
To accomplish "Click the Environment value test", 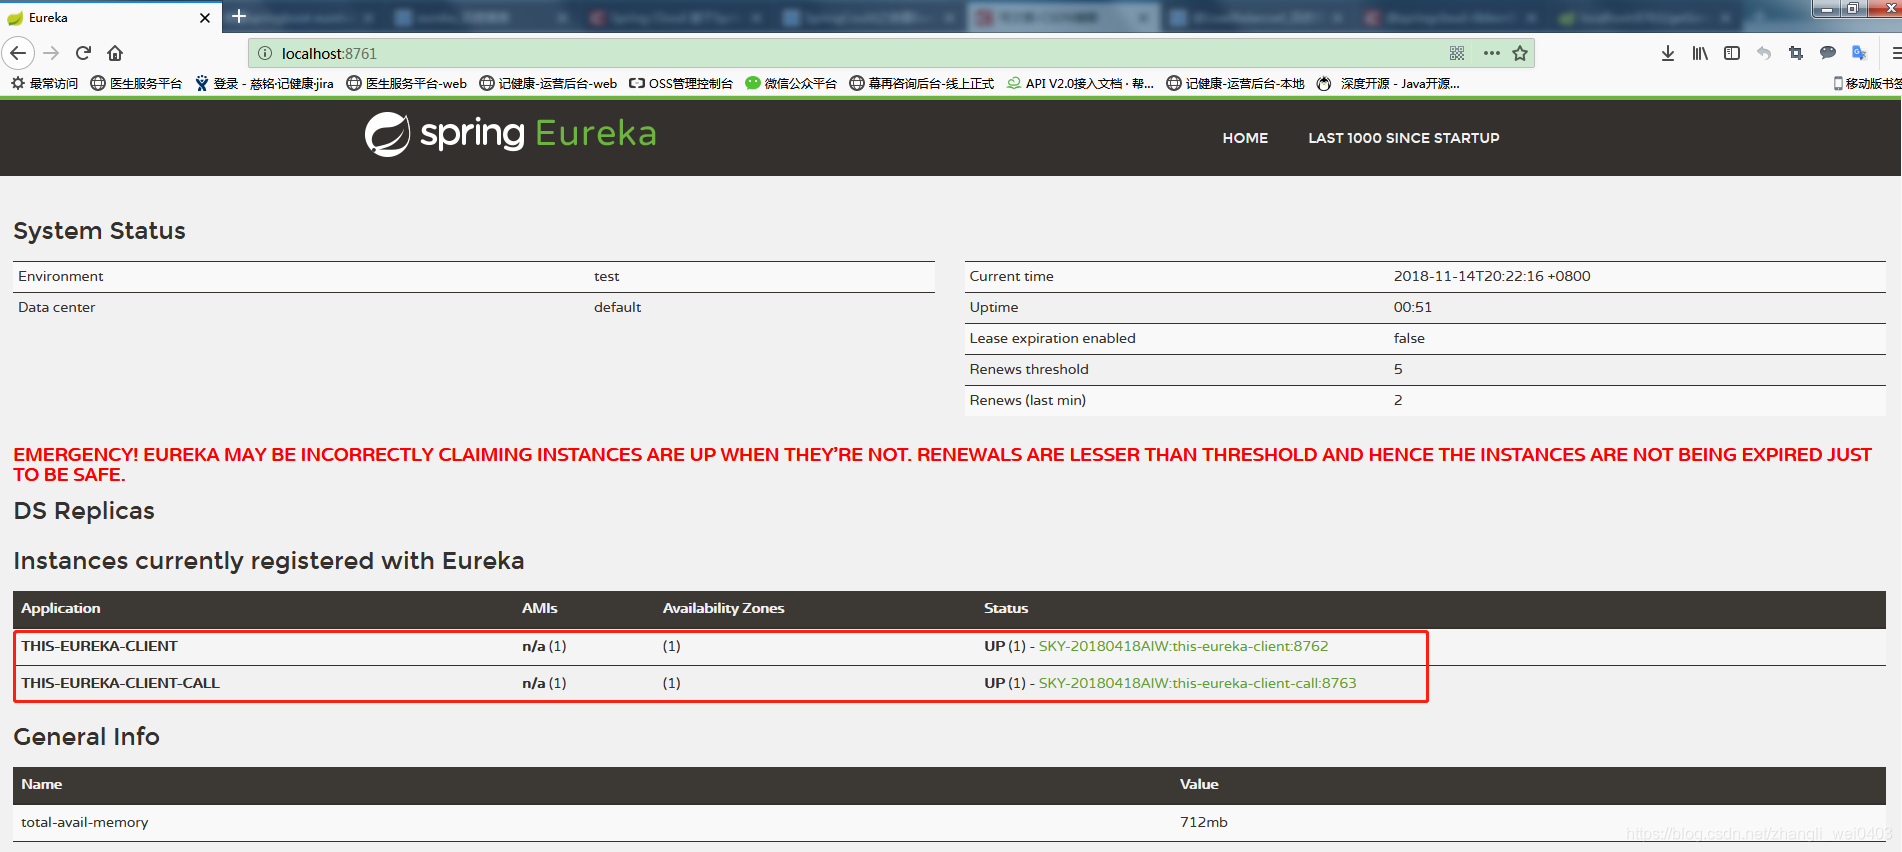I will [607, 276].
